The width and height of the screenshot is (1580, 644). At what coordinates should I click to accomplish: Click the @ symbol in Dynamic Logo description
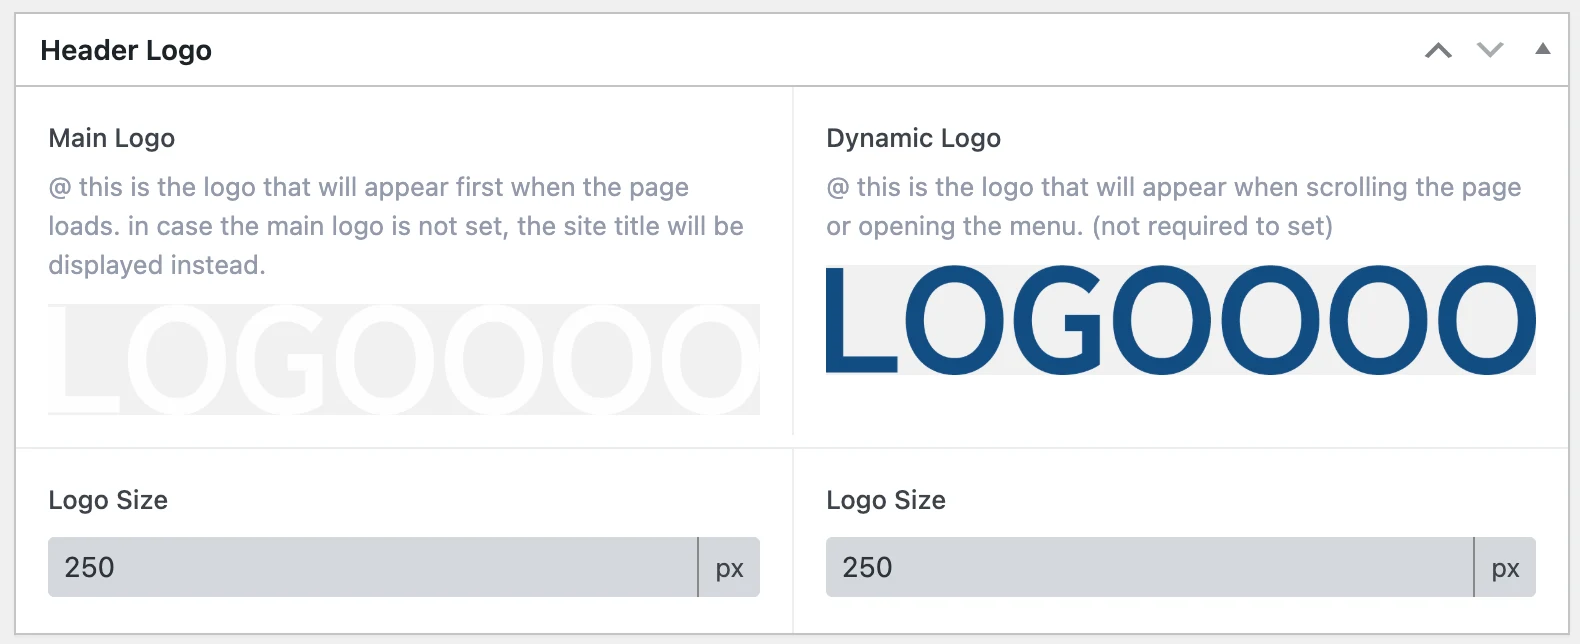point(838,188)
